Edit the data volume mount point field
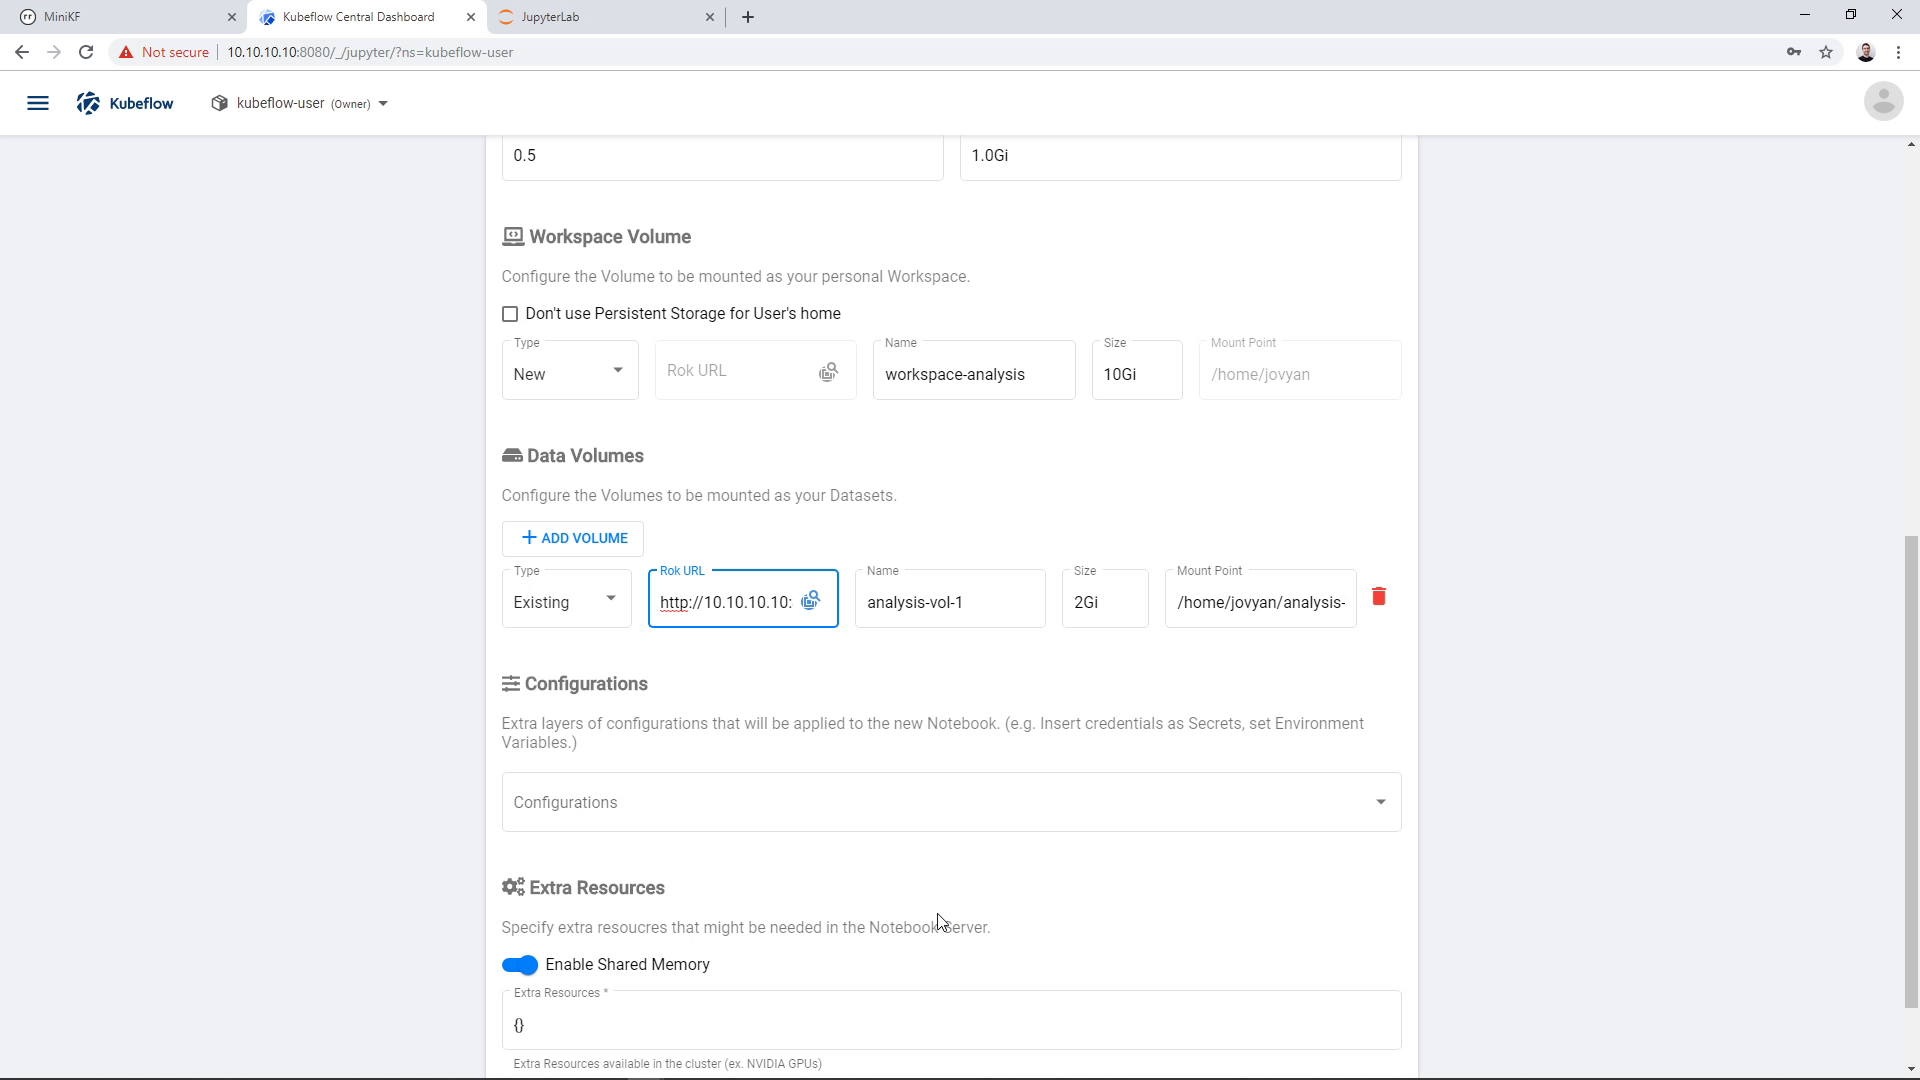Screen dimensions: 1920x1080 [1261, 599]
